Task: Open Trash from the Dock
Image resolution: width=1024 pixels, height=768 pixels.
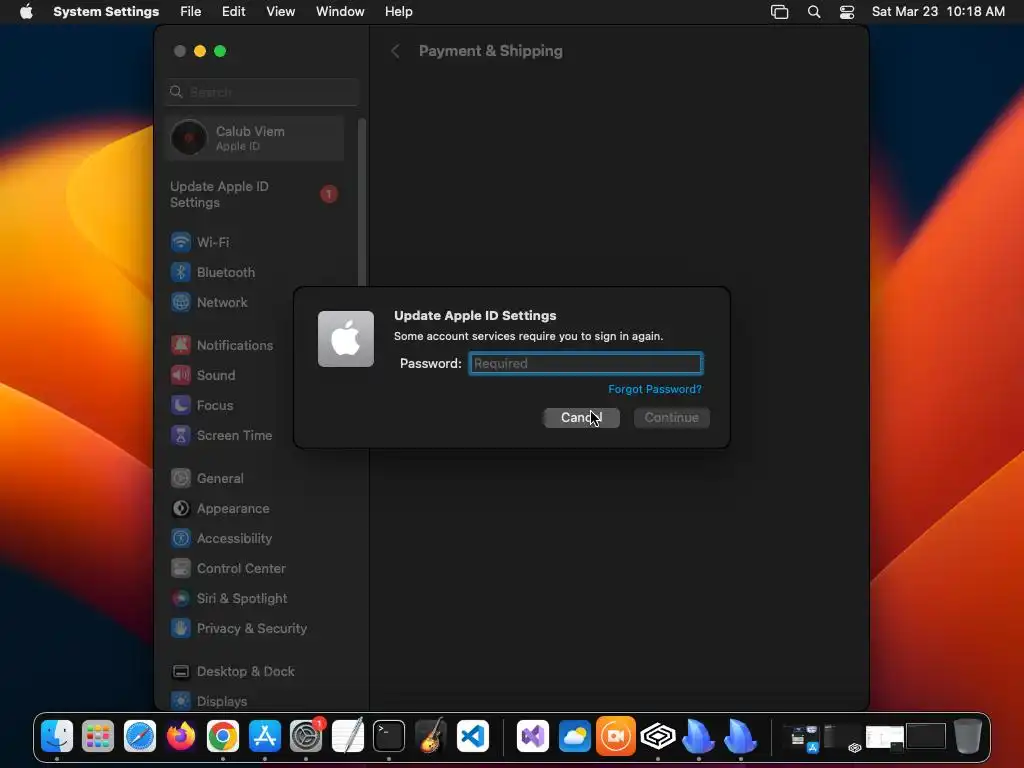Action: tap(968, 736)
